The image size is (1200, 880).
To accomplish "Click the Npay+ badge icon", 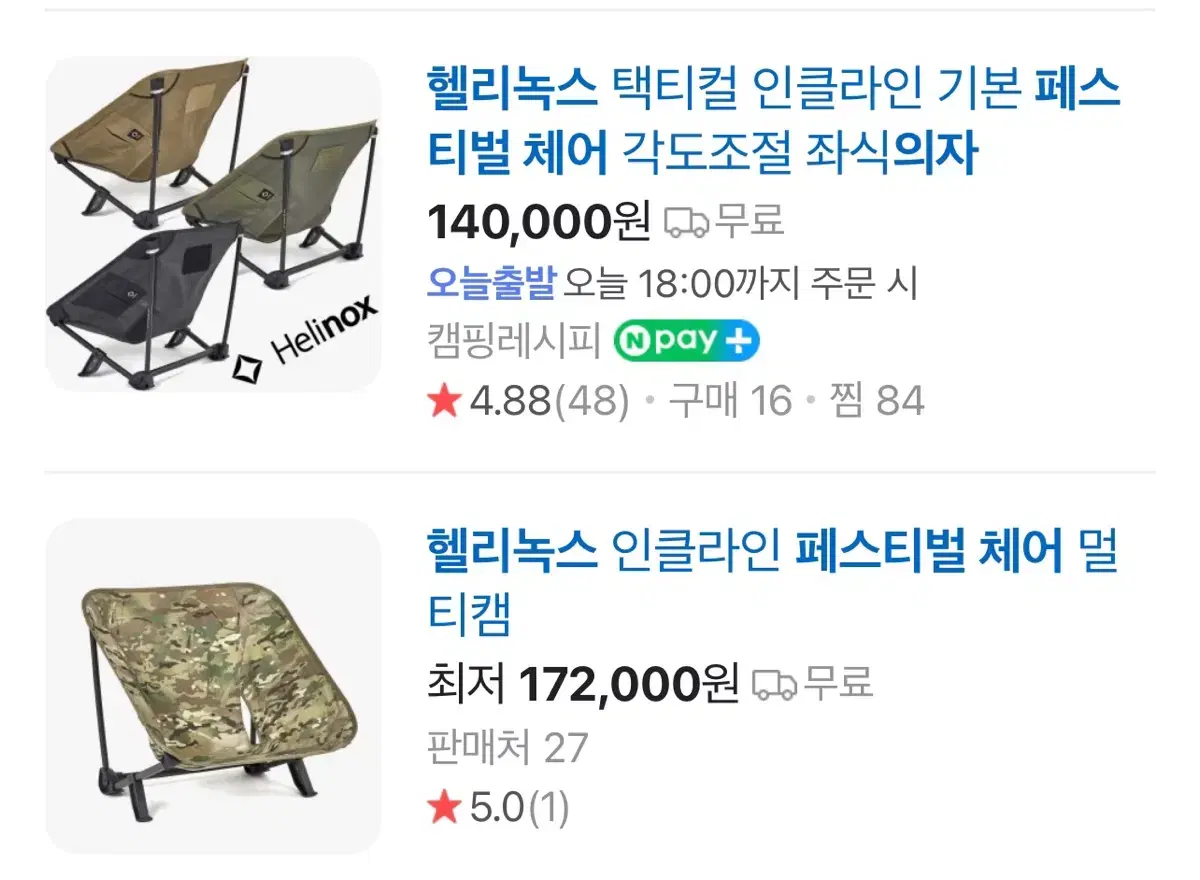I will 686,341.
